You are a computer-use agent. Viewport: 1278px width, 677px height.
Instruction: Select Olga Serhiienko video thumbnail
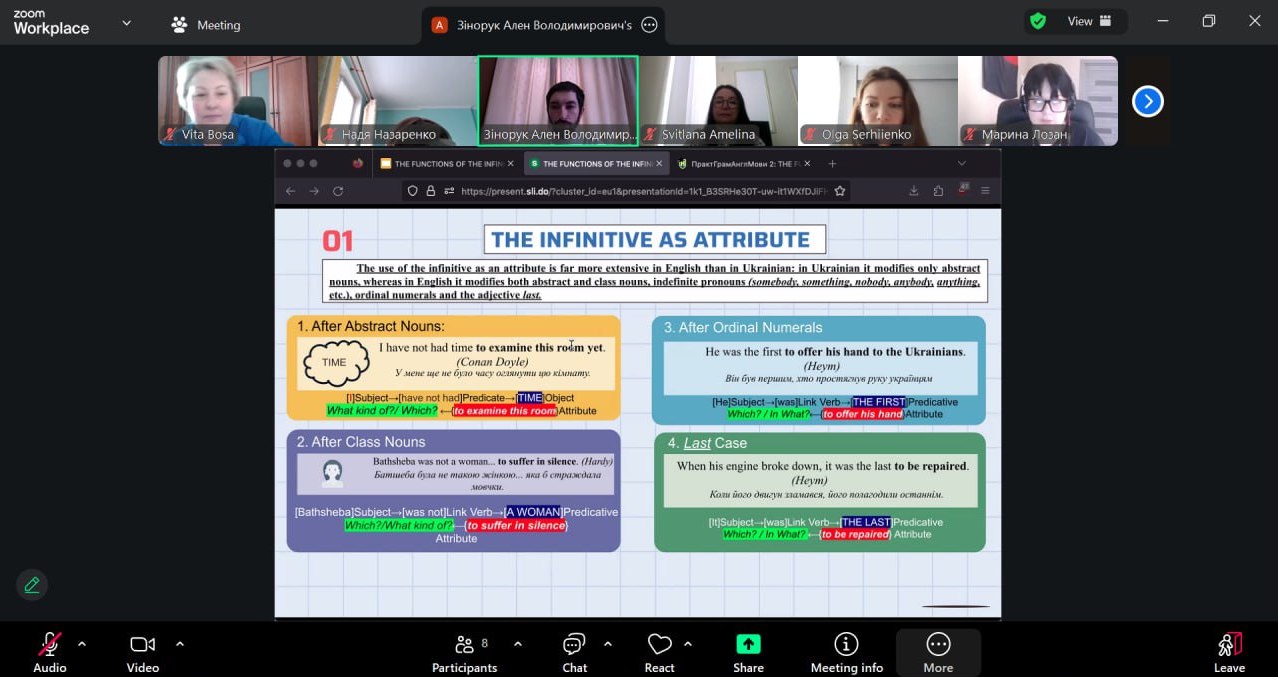877,101
